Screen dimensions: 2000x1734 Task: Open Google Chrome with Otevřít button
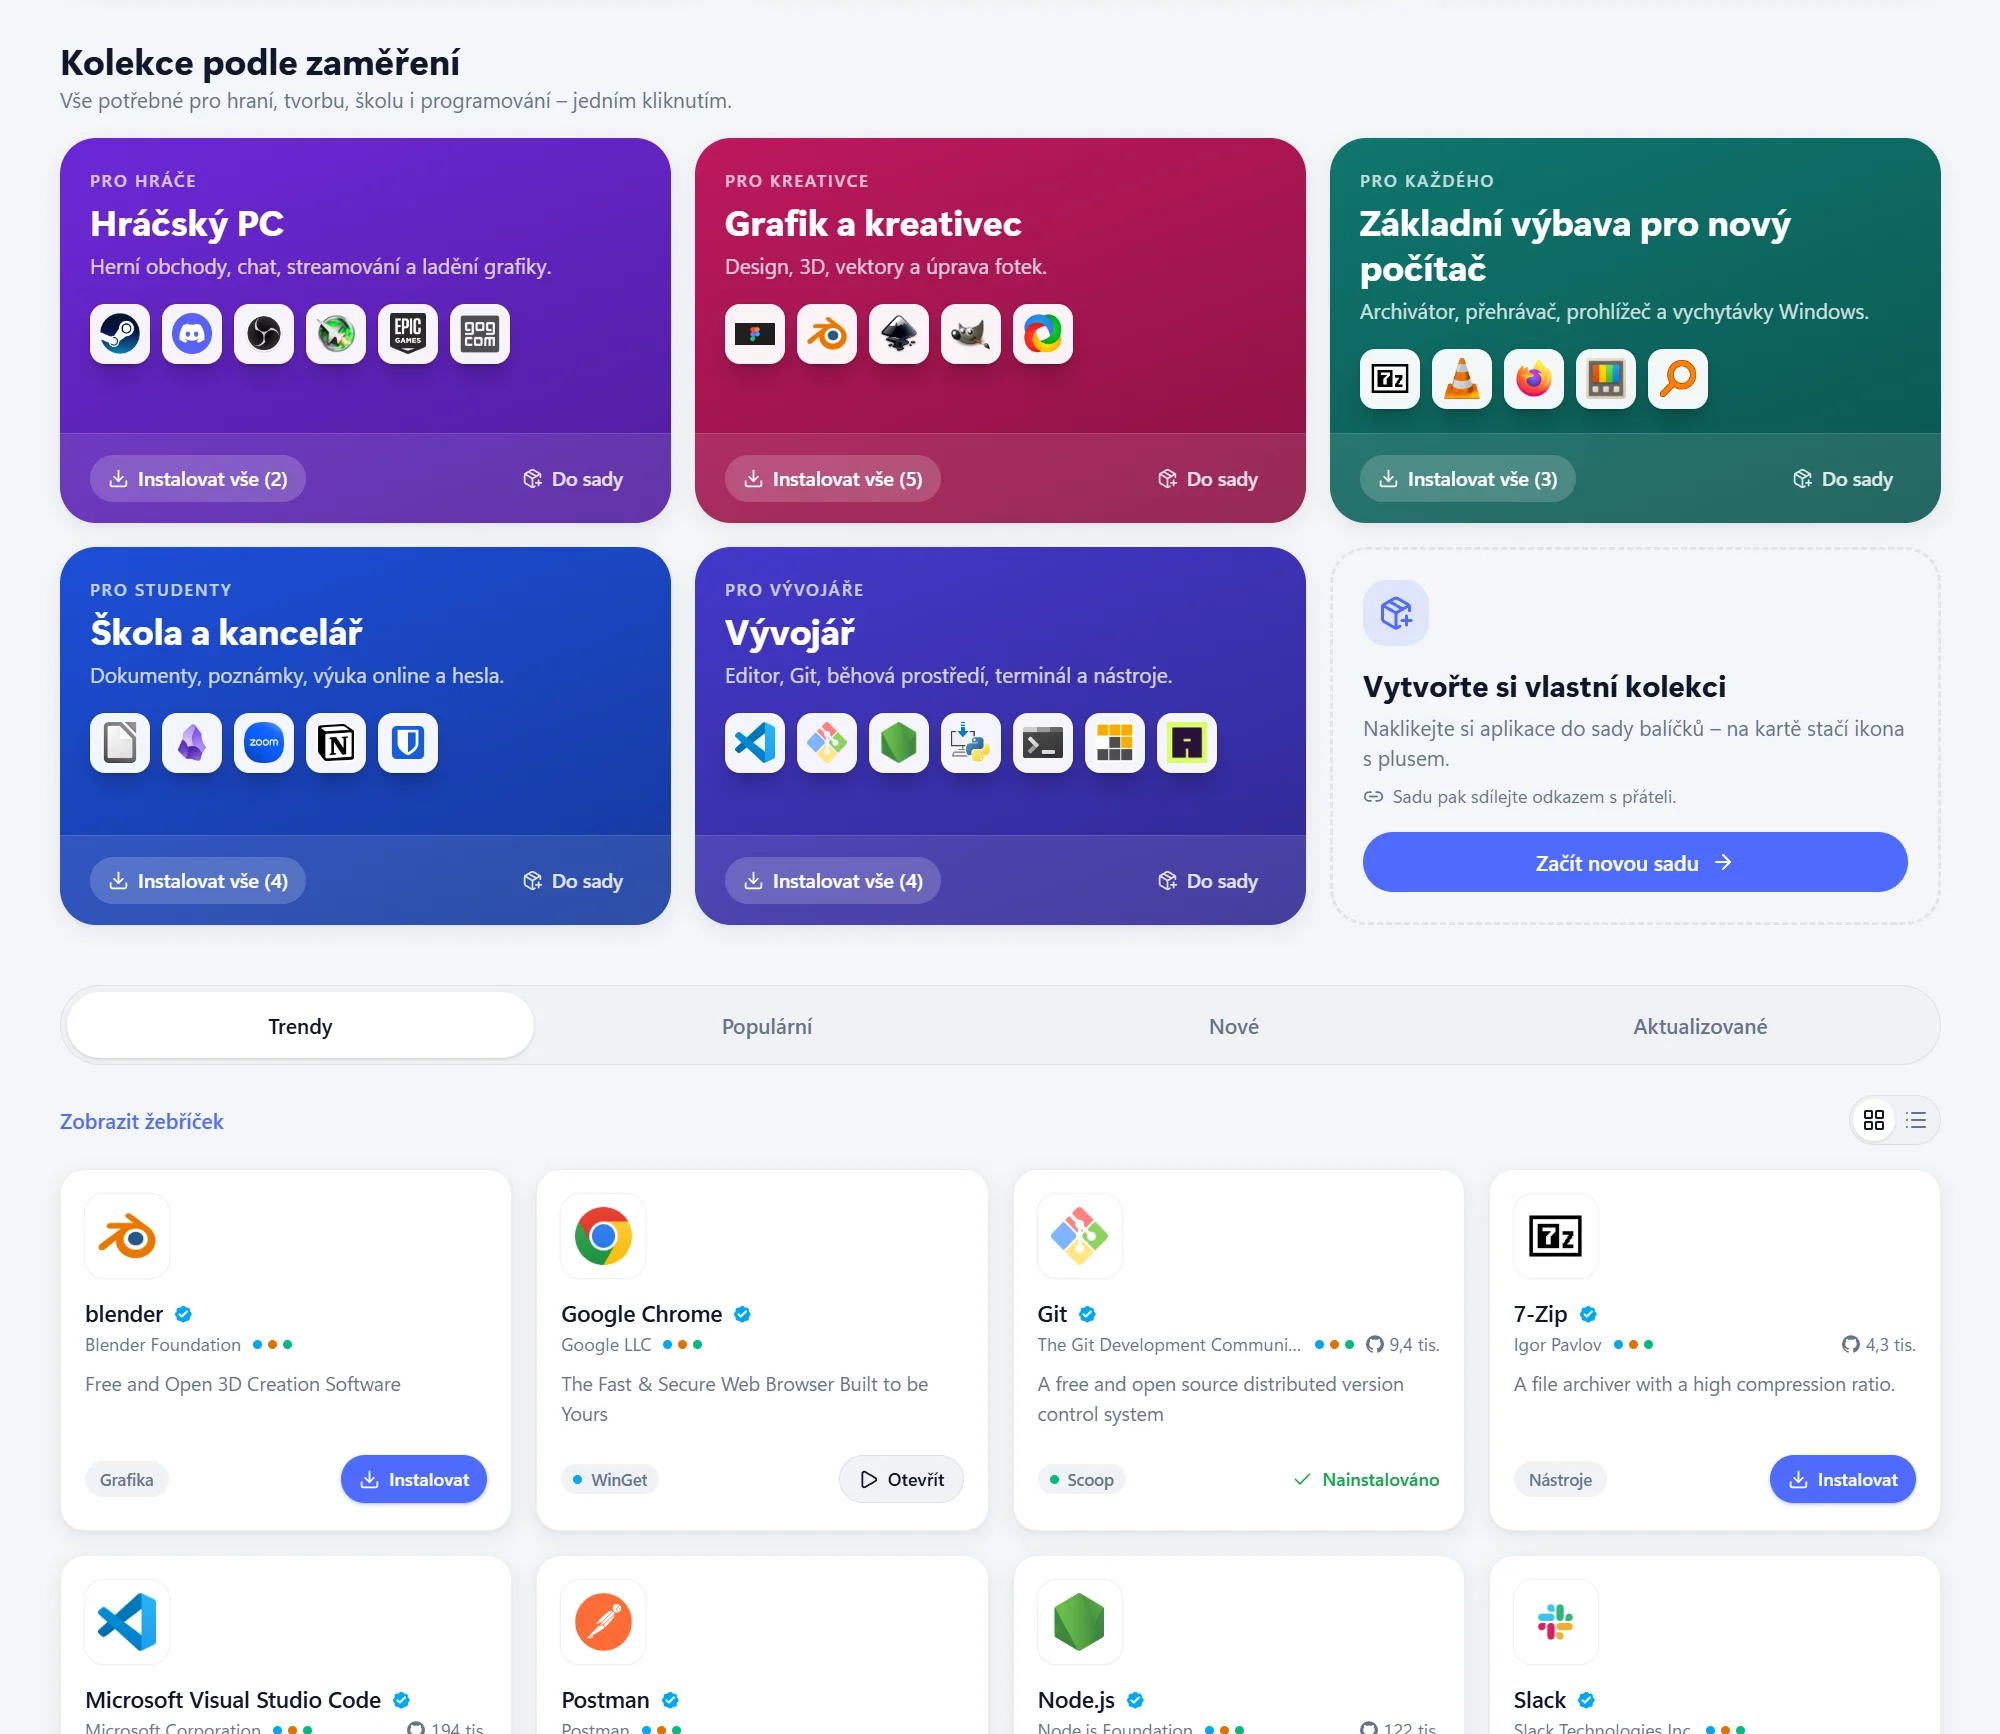(x=902, y=1479)
